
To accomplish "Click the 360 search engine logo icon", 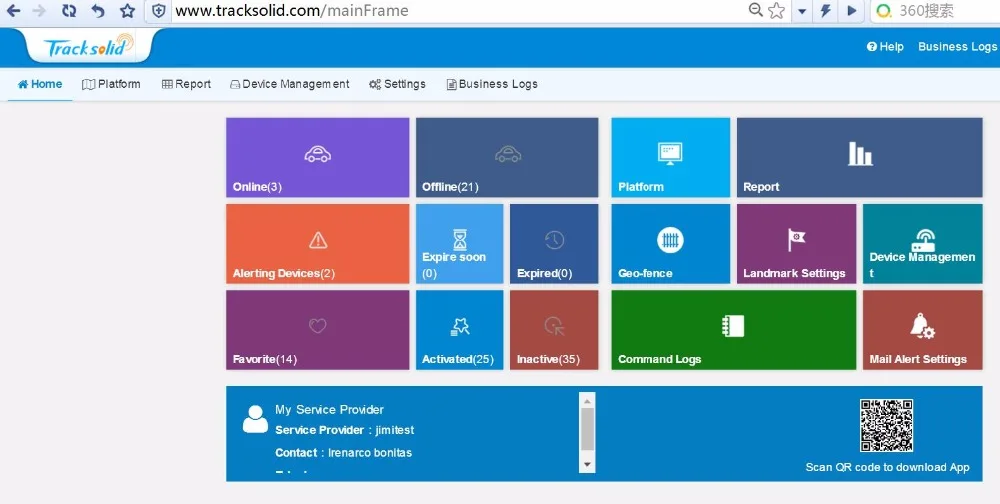I will point(884,11).
